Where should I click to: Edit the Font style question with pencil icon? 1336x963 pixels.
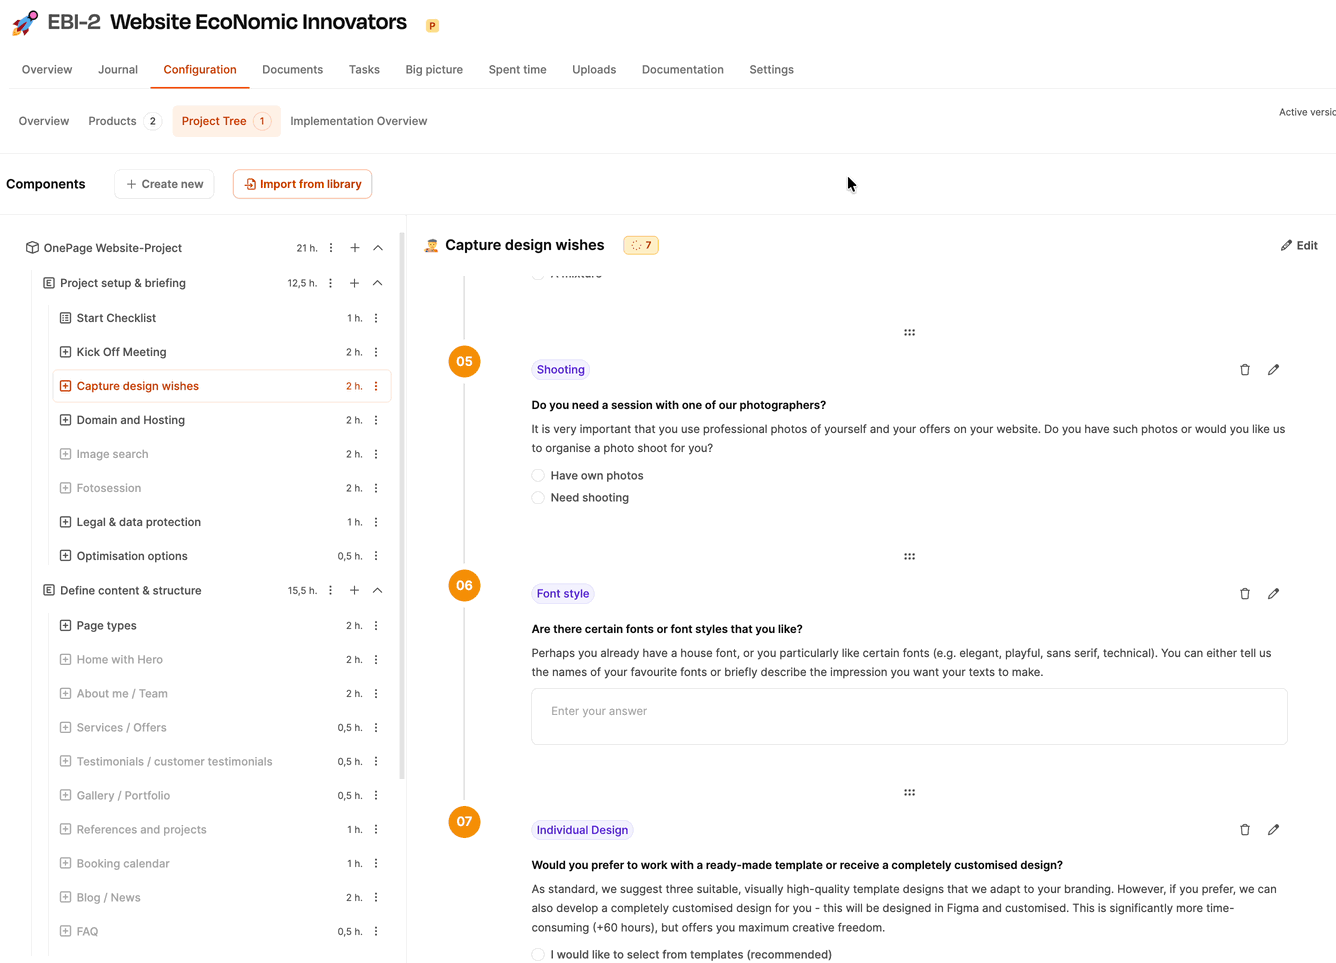pyautogui.click(x=1273, y=594)
